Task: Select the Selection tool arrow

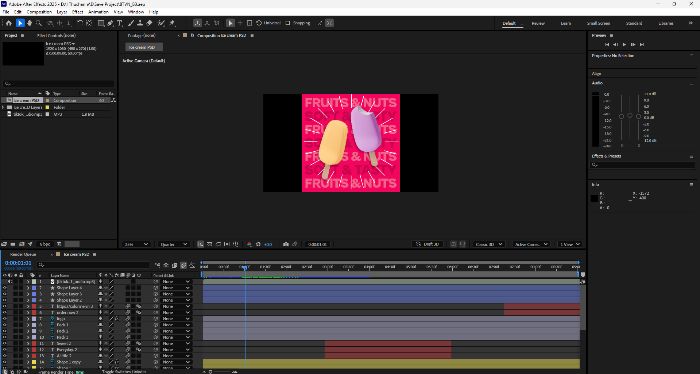Action: point(20,23)
